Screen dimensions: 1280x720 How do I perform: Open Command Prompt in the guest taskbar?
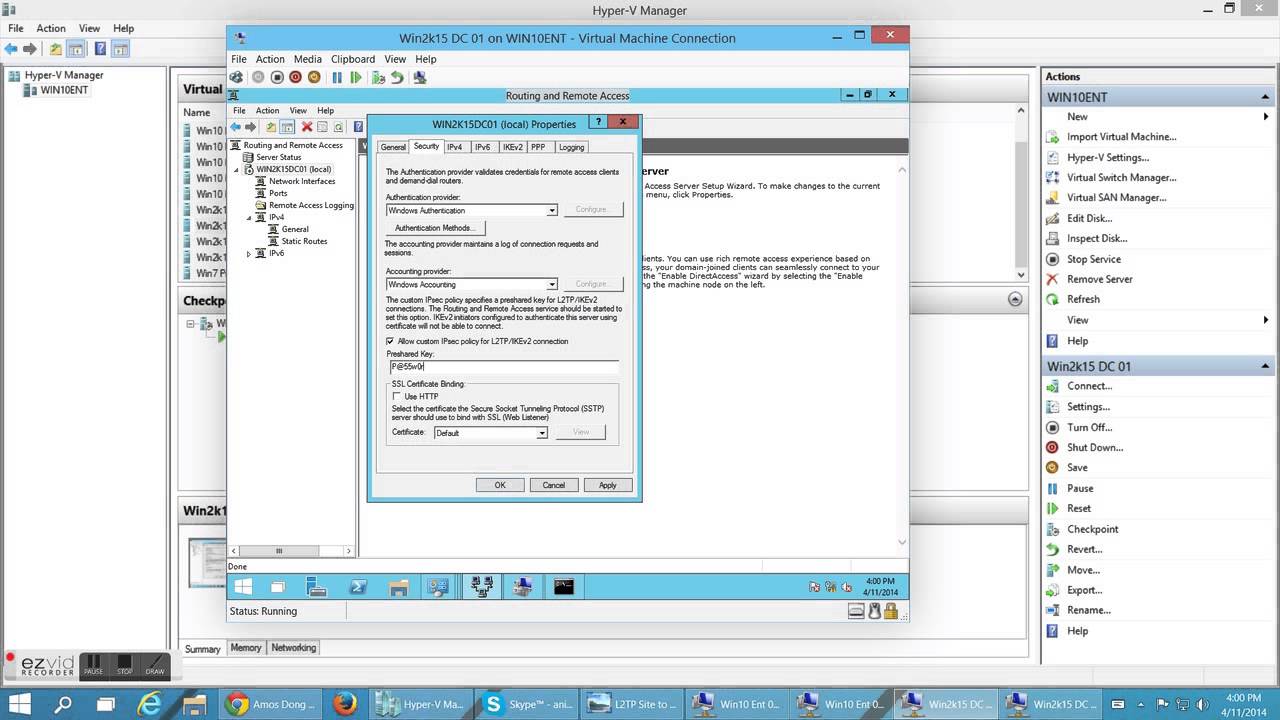(x=564, y=587)
